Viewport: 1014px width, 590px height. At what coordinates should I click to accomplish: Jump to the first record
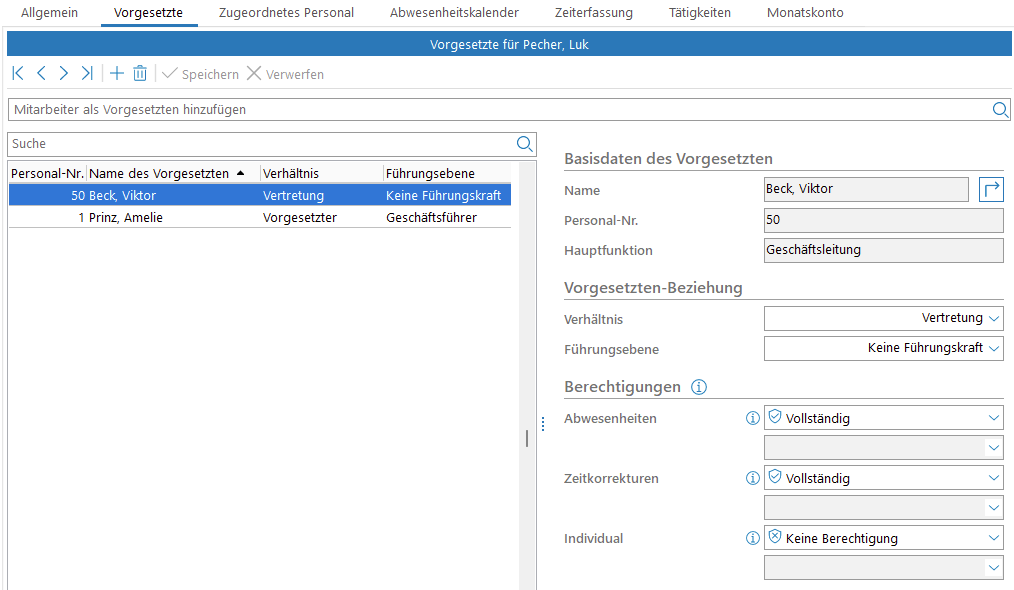(x=18, y=73)
